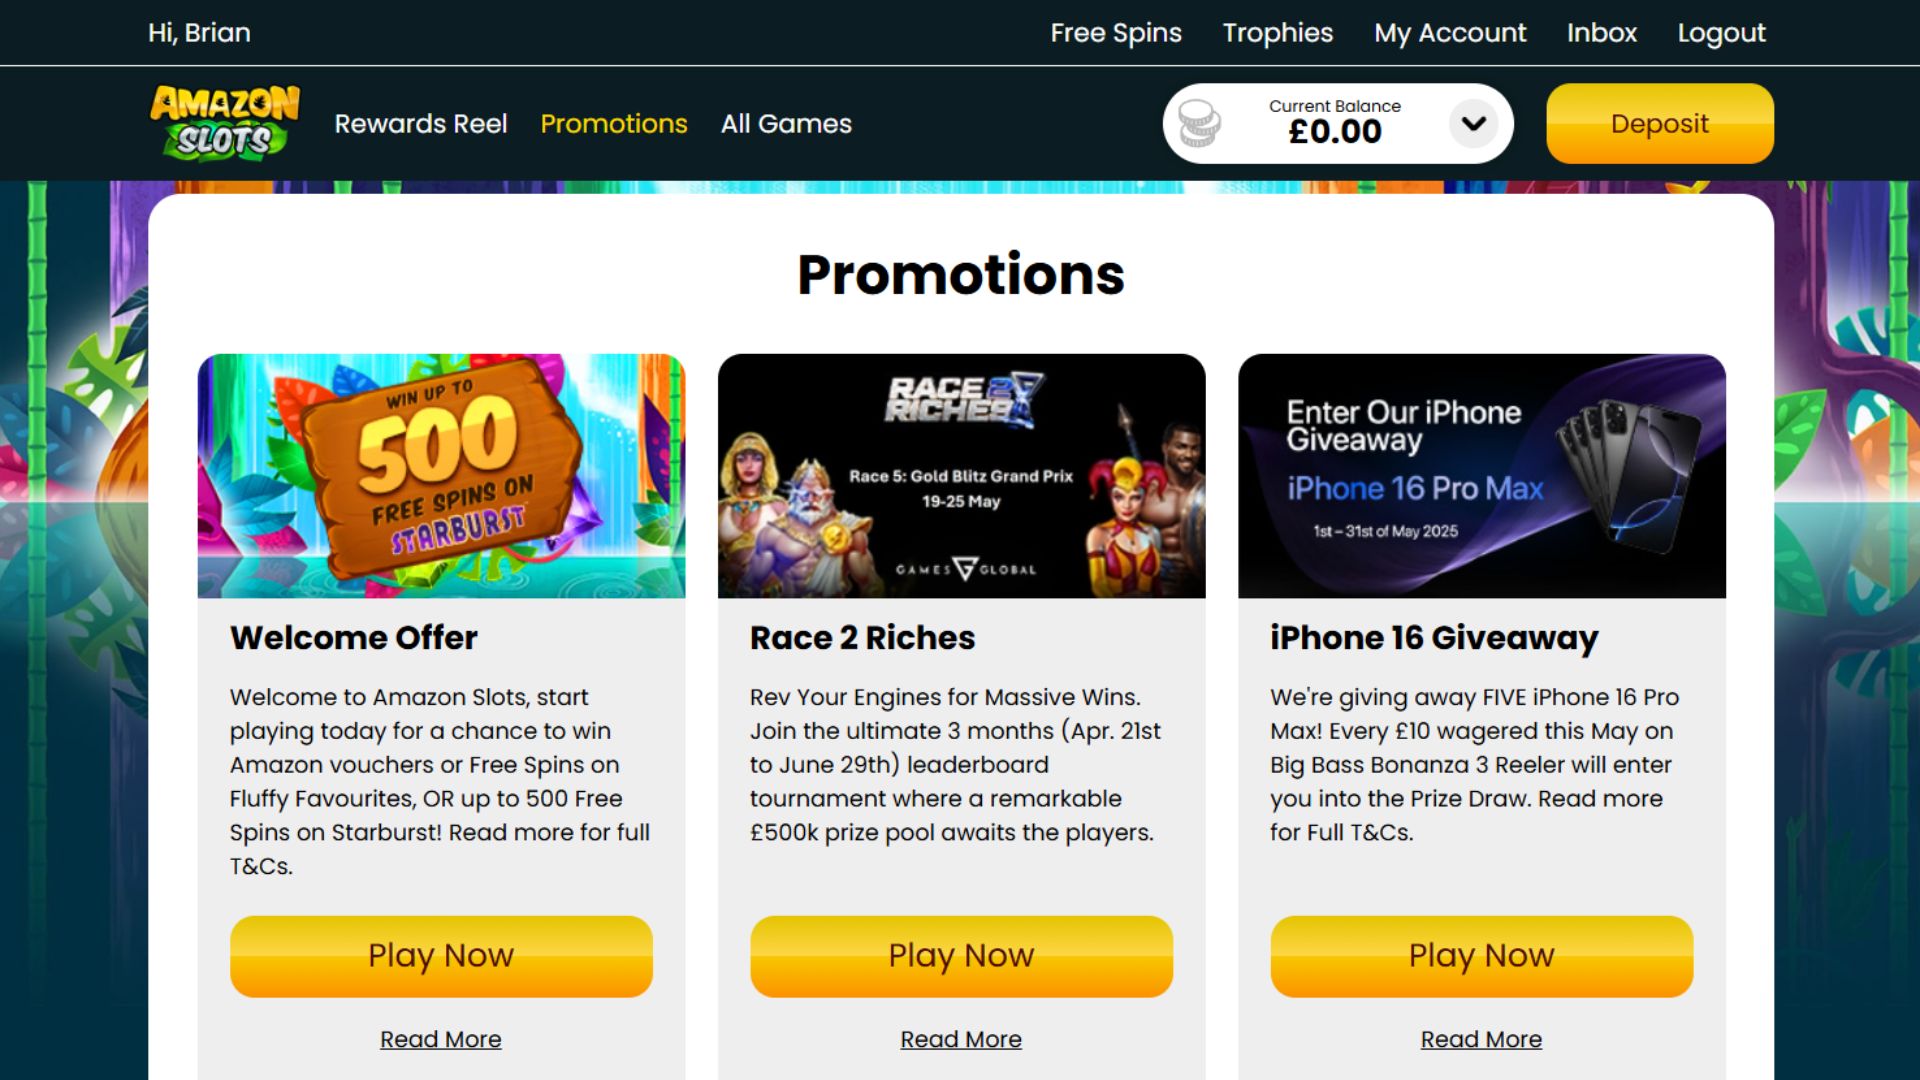
Task: Open the Race 2 Riches banner image
Action: click(961, 476)
